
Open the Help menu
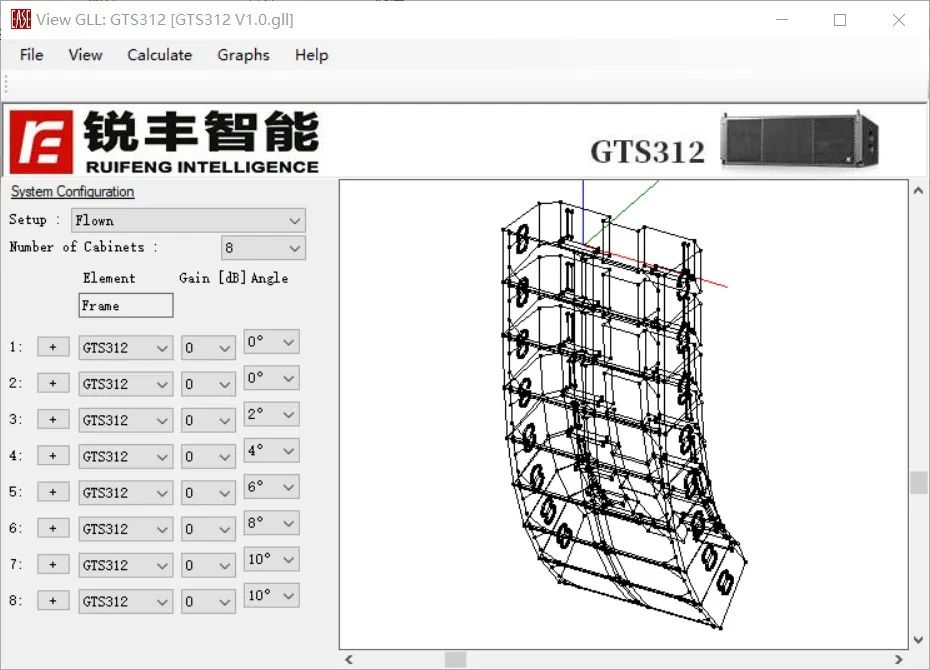pyautogui.click(x=311, y=55)
